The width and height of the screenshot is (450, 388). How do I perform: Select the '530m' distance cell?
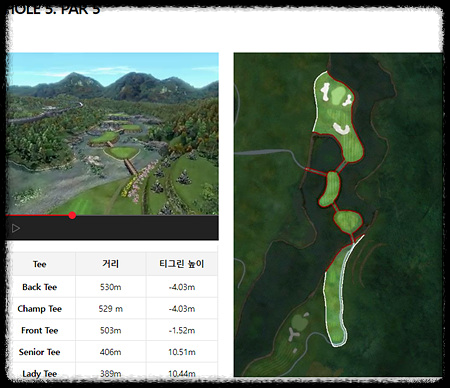pyautogui.click(x=111, y=287)
